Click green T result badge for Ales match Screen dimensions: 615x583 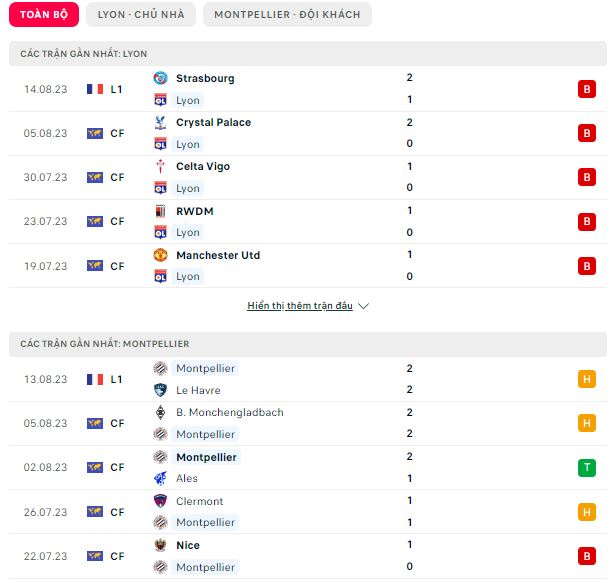586,468
